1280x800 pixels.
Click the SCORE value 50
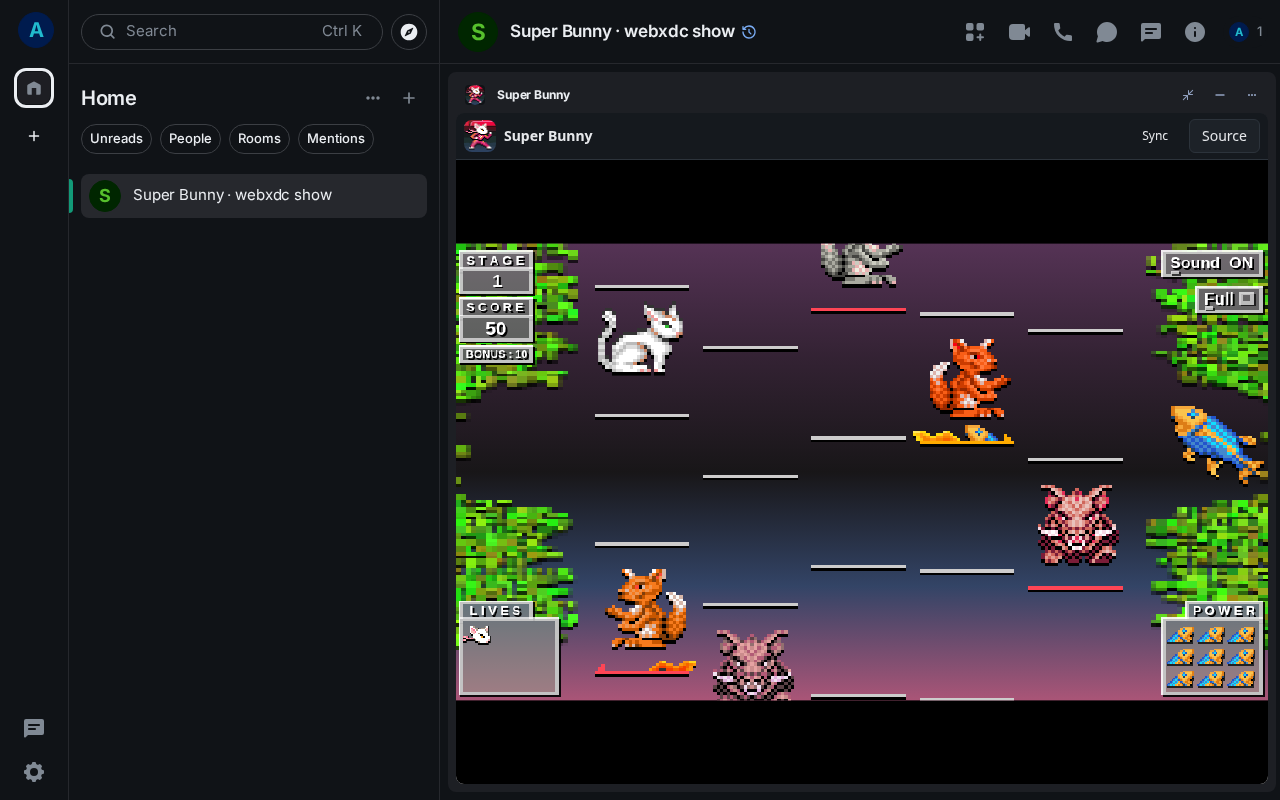coord(496,329)
